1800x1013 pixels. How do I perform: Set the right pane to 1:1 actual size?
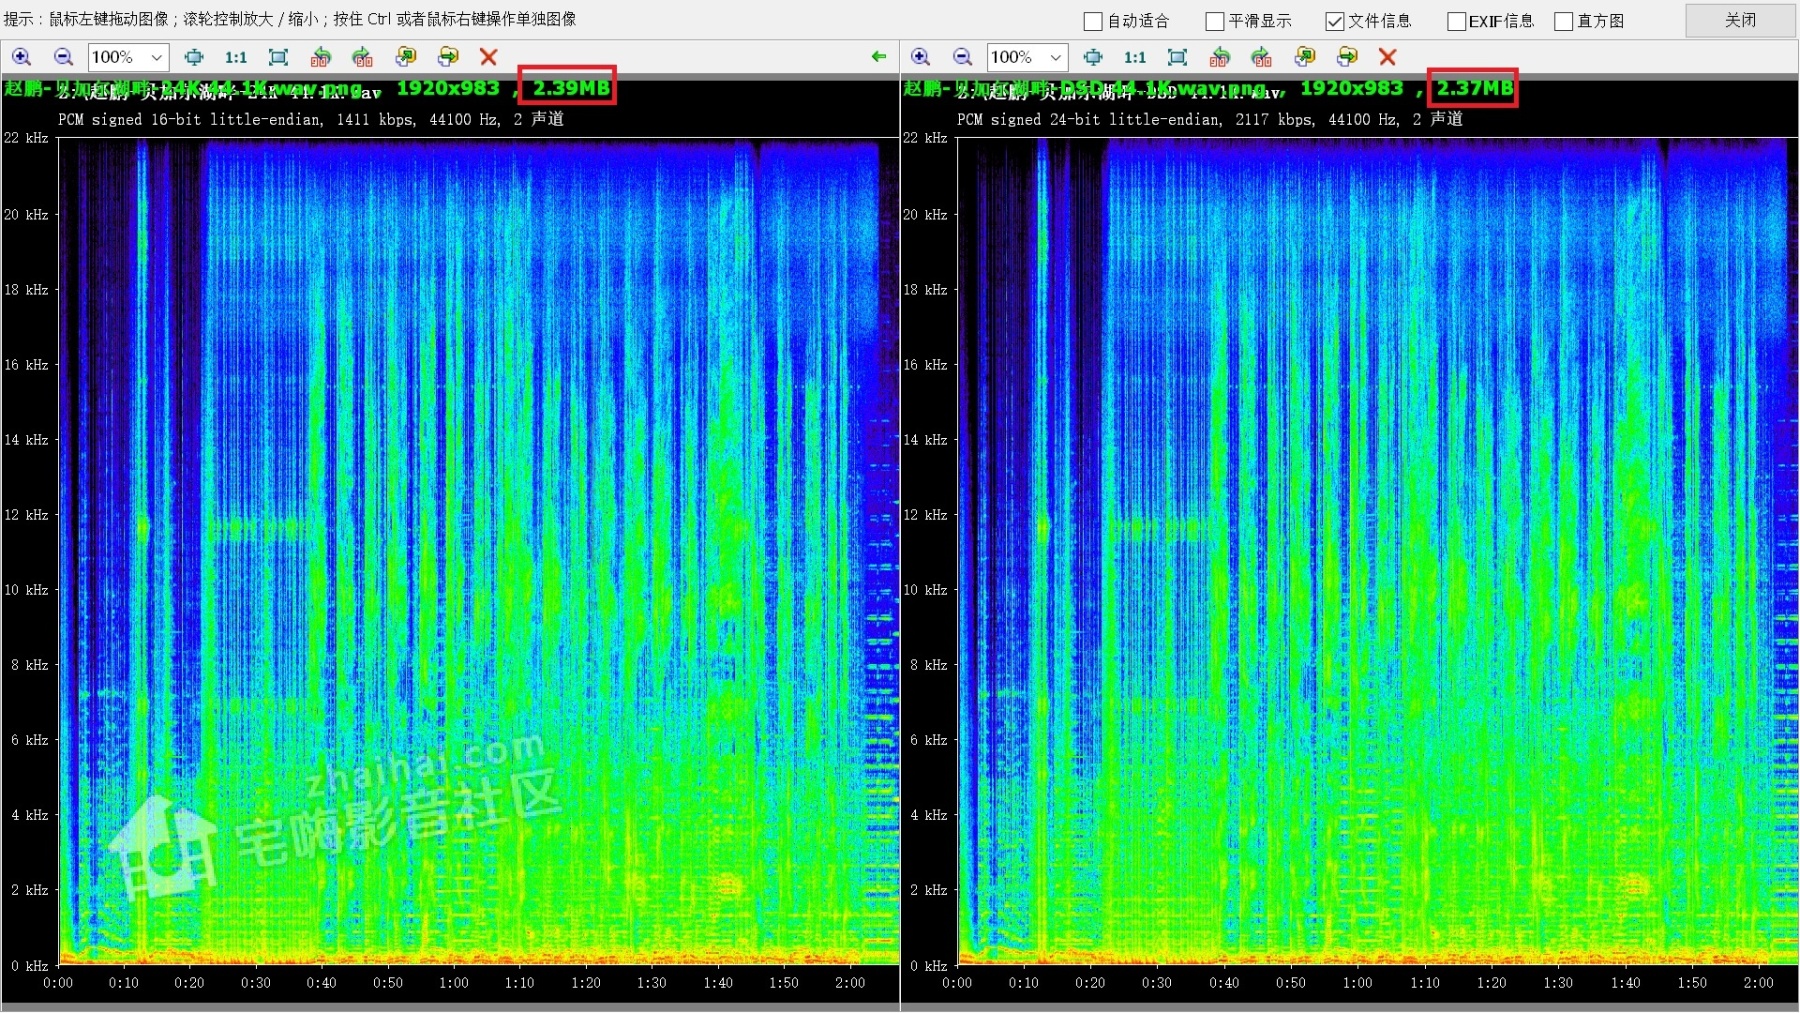point(1135,57)
